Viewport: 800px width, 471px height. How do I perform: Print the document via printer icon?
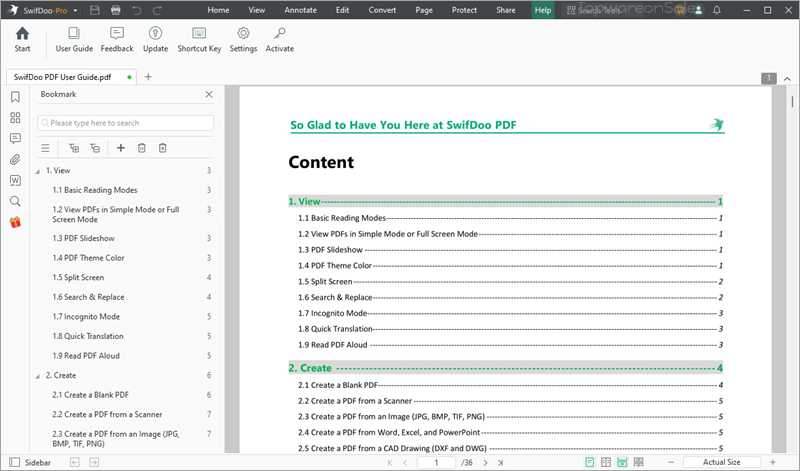point(116,10)
